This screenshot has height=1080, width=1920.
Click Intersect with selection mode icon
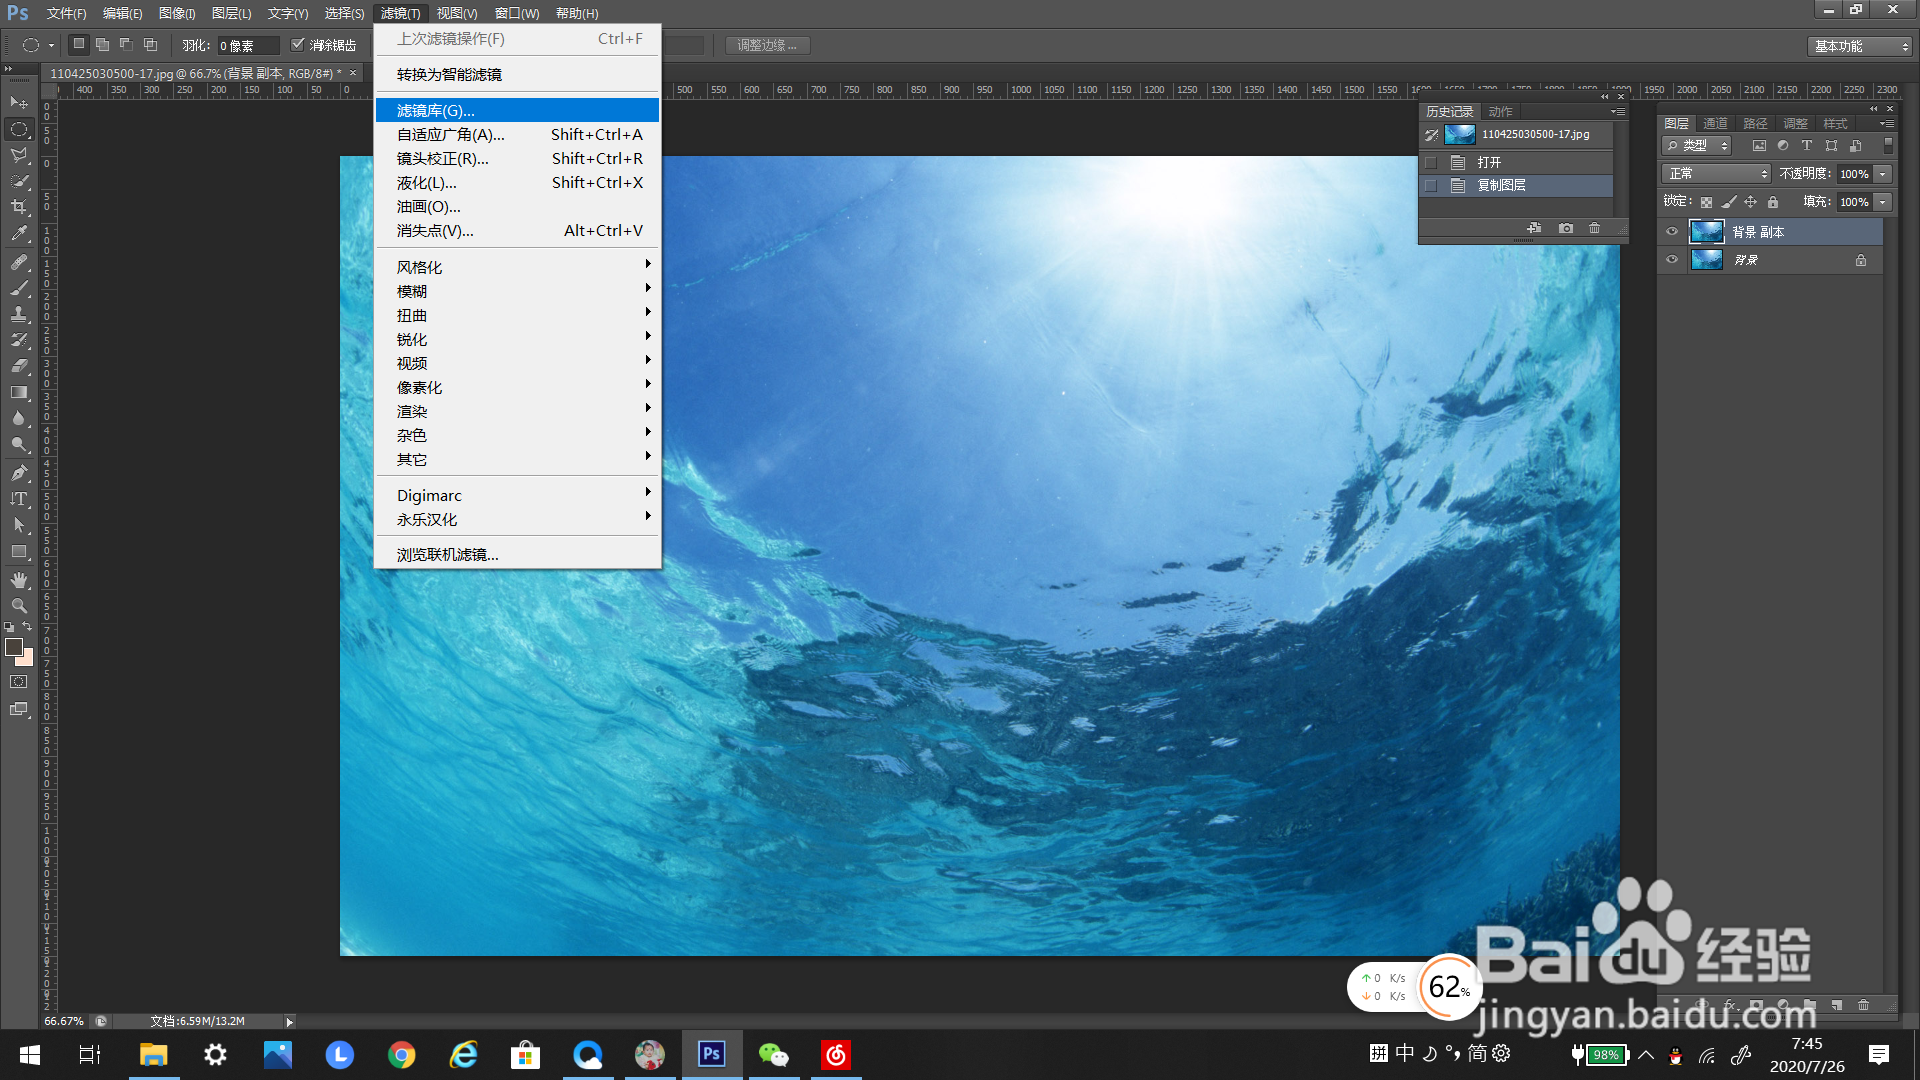(x=150, y=45)
